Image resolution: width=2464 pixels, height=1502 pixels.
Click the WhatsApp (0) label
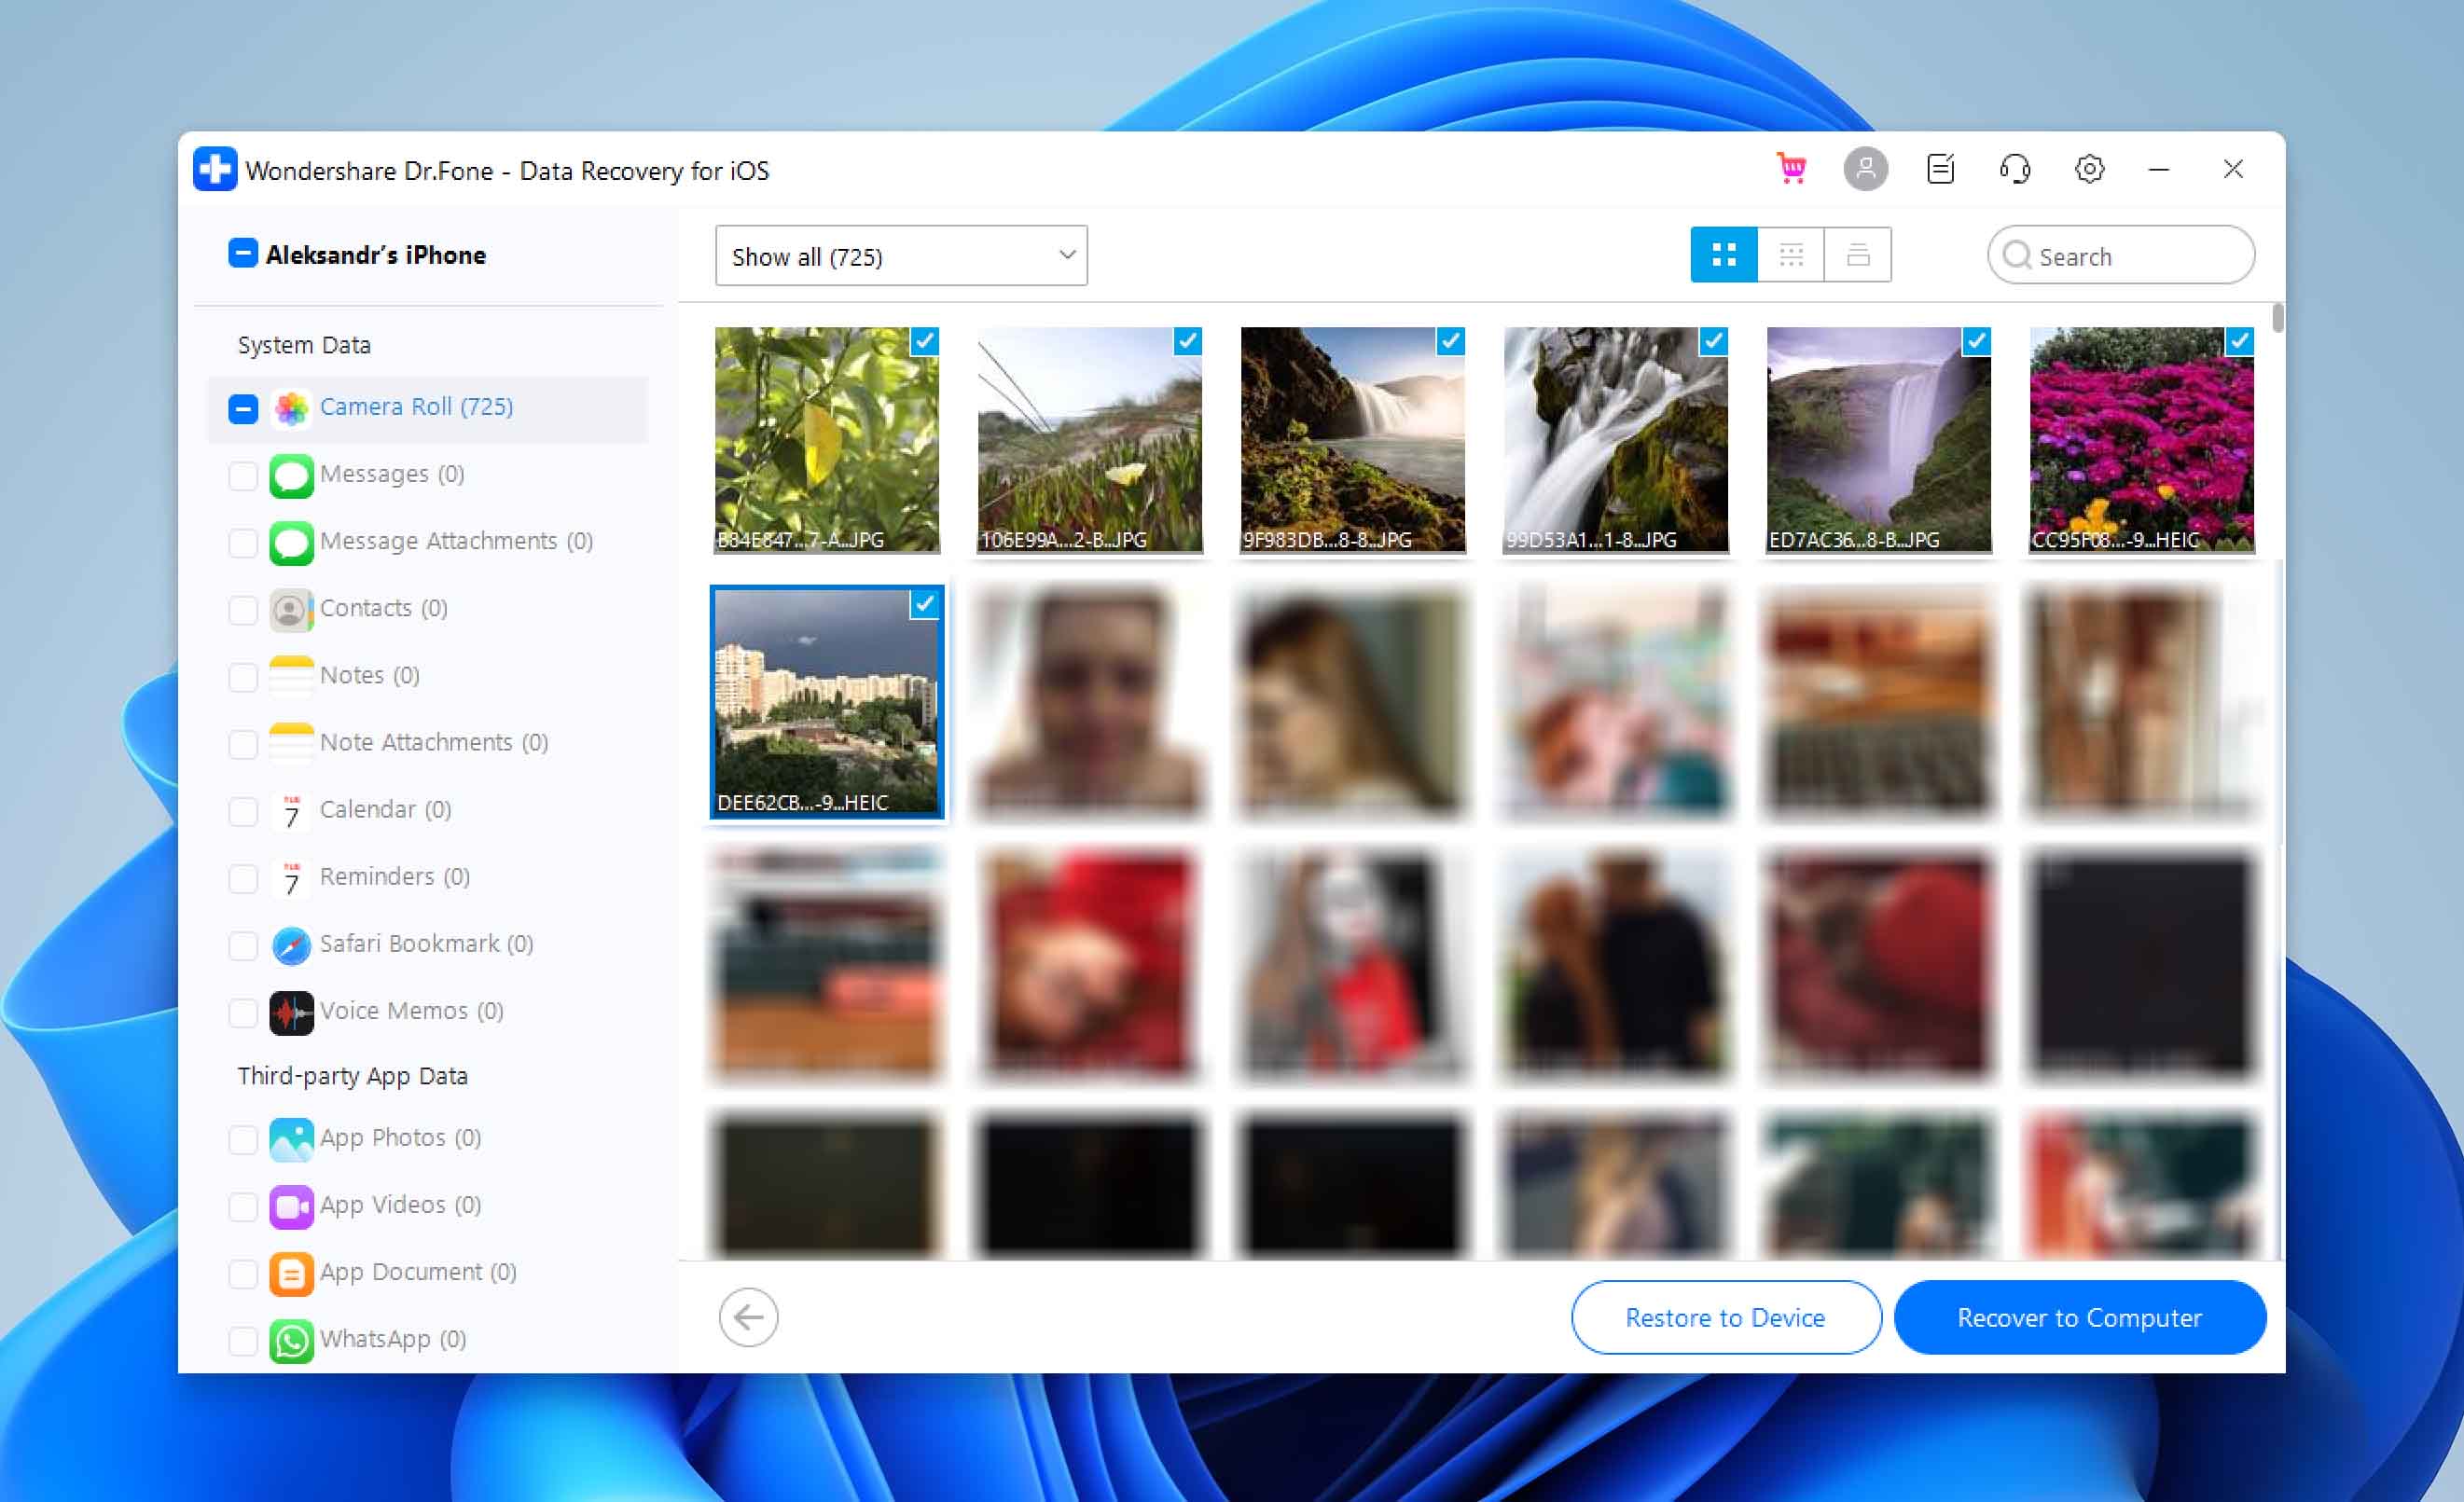[393, 1338]
